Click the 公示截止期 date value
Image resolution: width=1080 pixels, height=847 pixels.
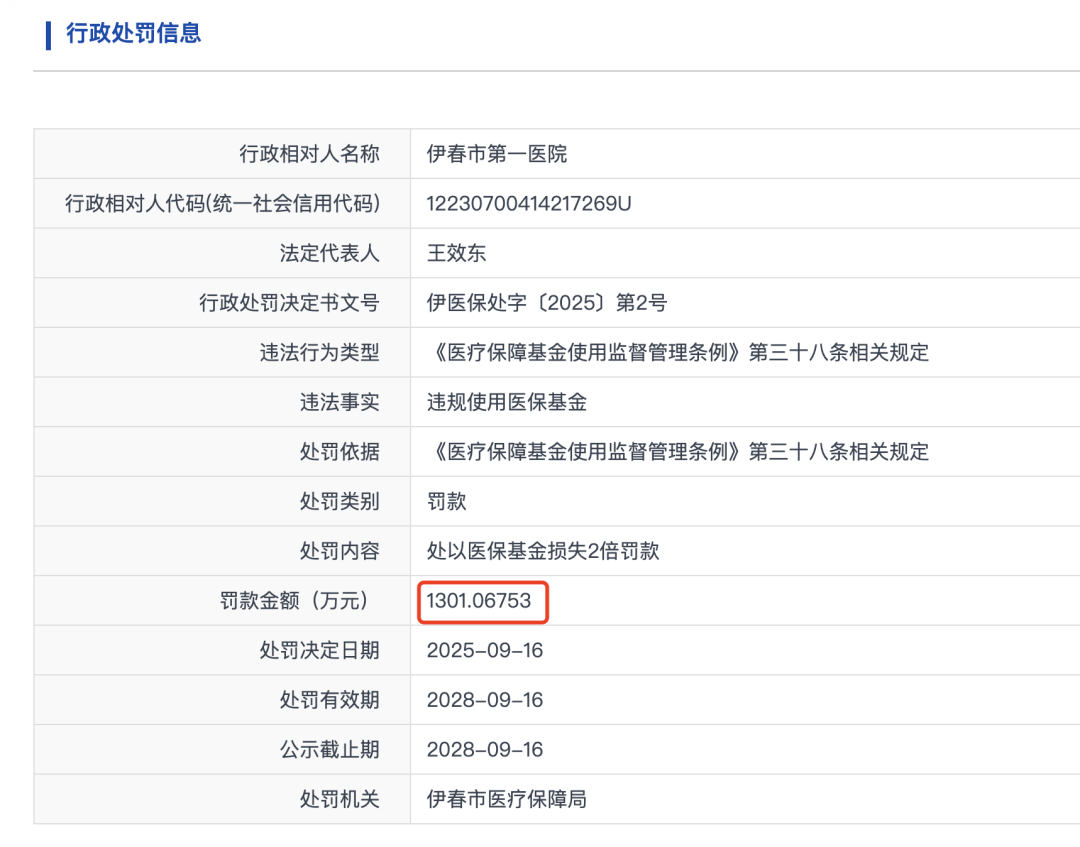pos(485,749)
